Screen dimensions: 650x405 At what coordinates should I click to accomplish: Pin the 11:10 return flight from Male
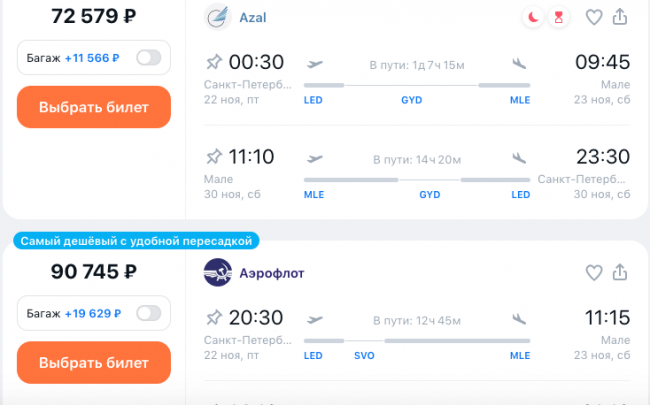[213, 157]
